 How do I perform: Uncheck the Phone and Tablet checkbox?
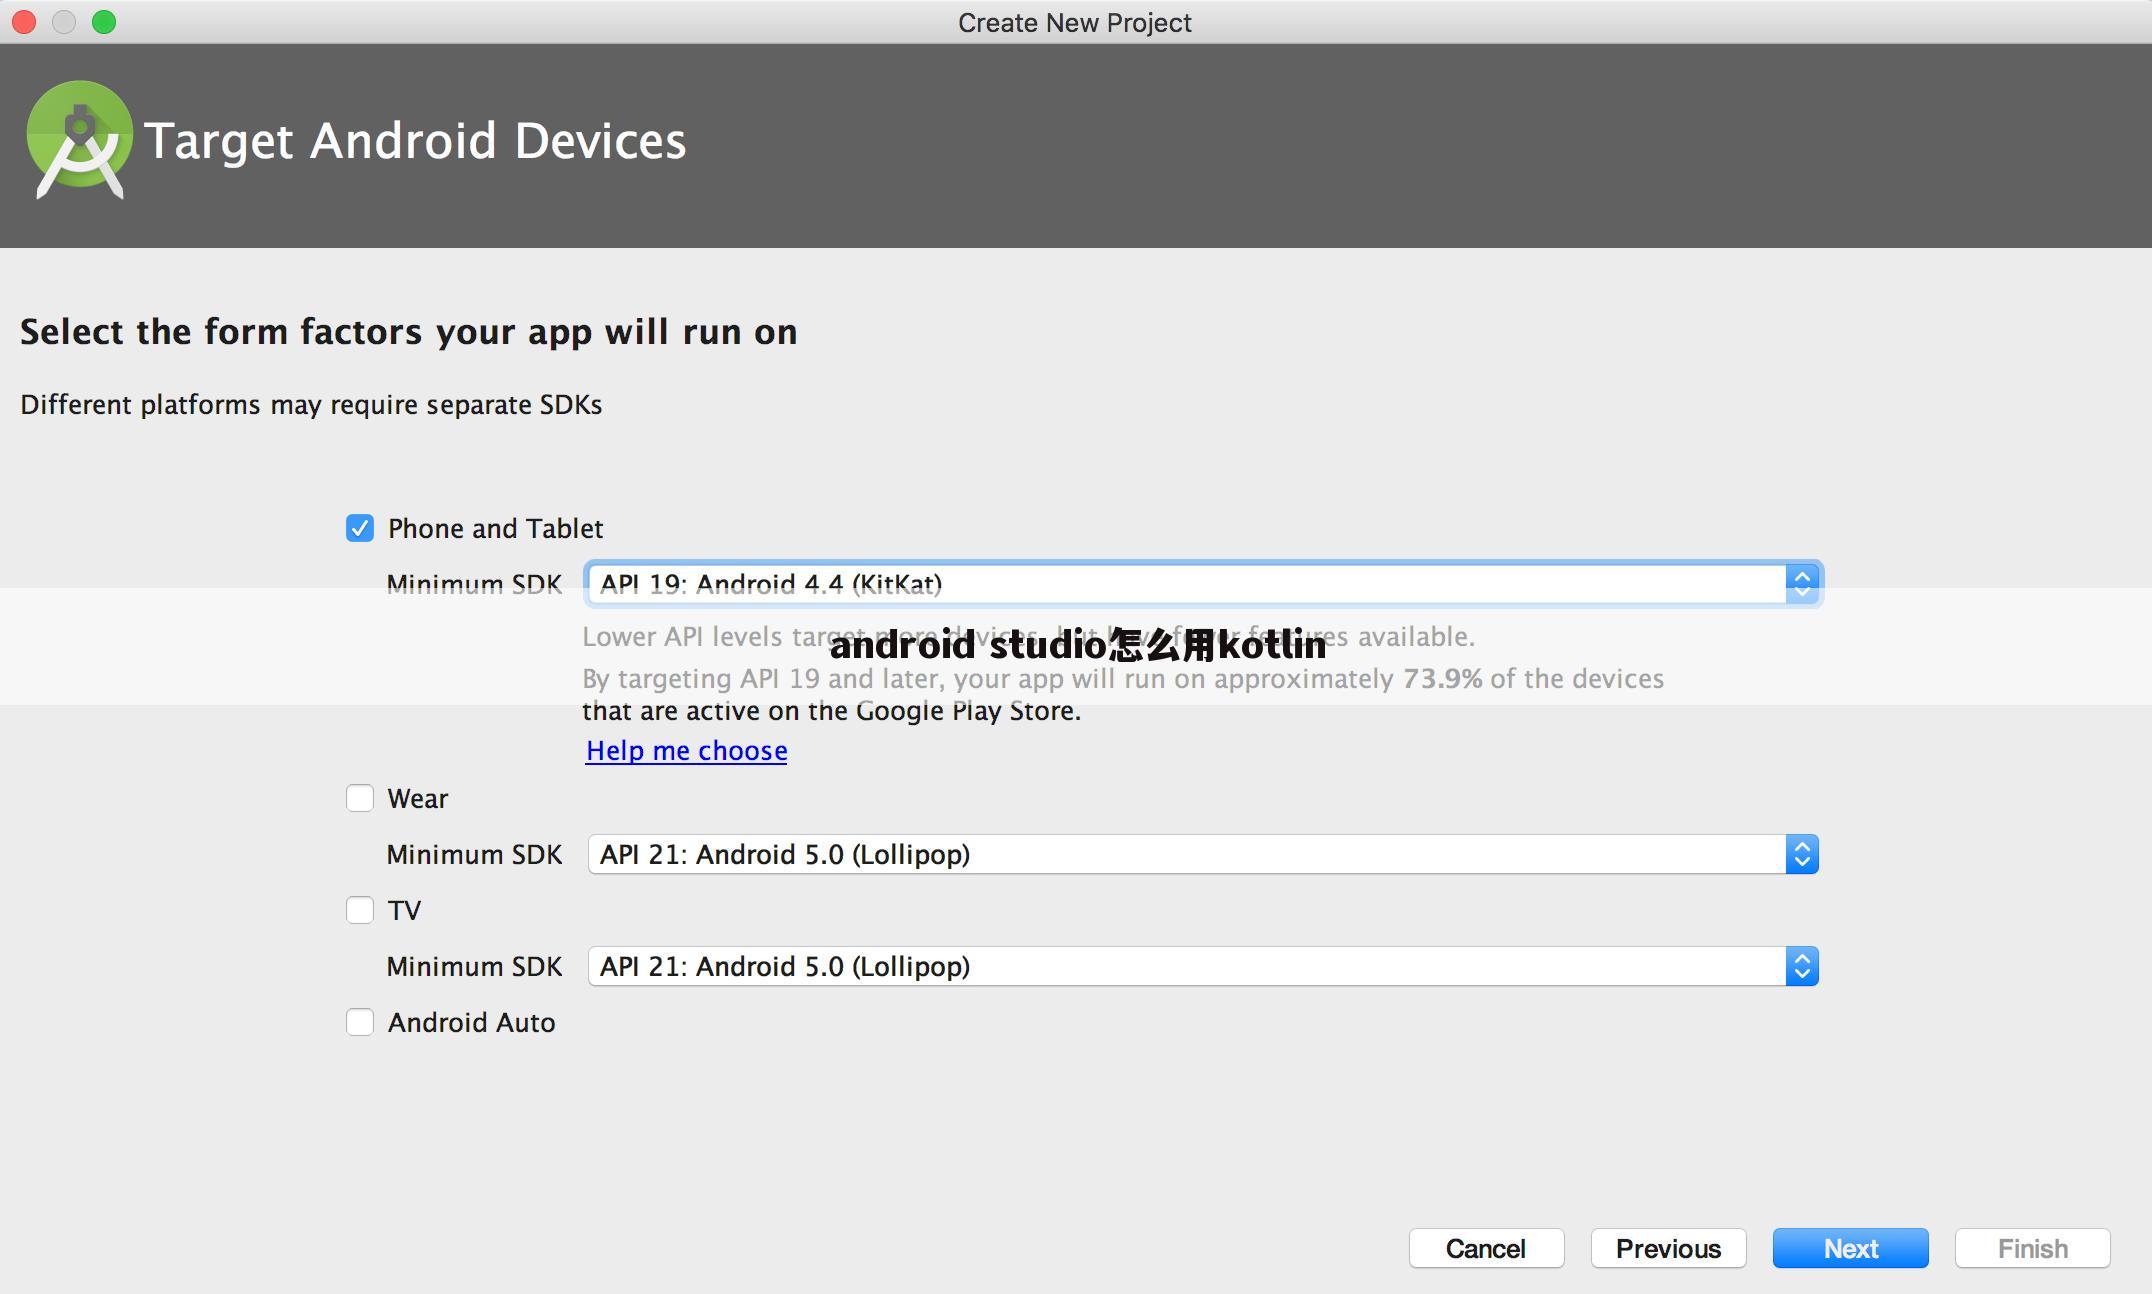point(360,528)
